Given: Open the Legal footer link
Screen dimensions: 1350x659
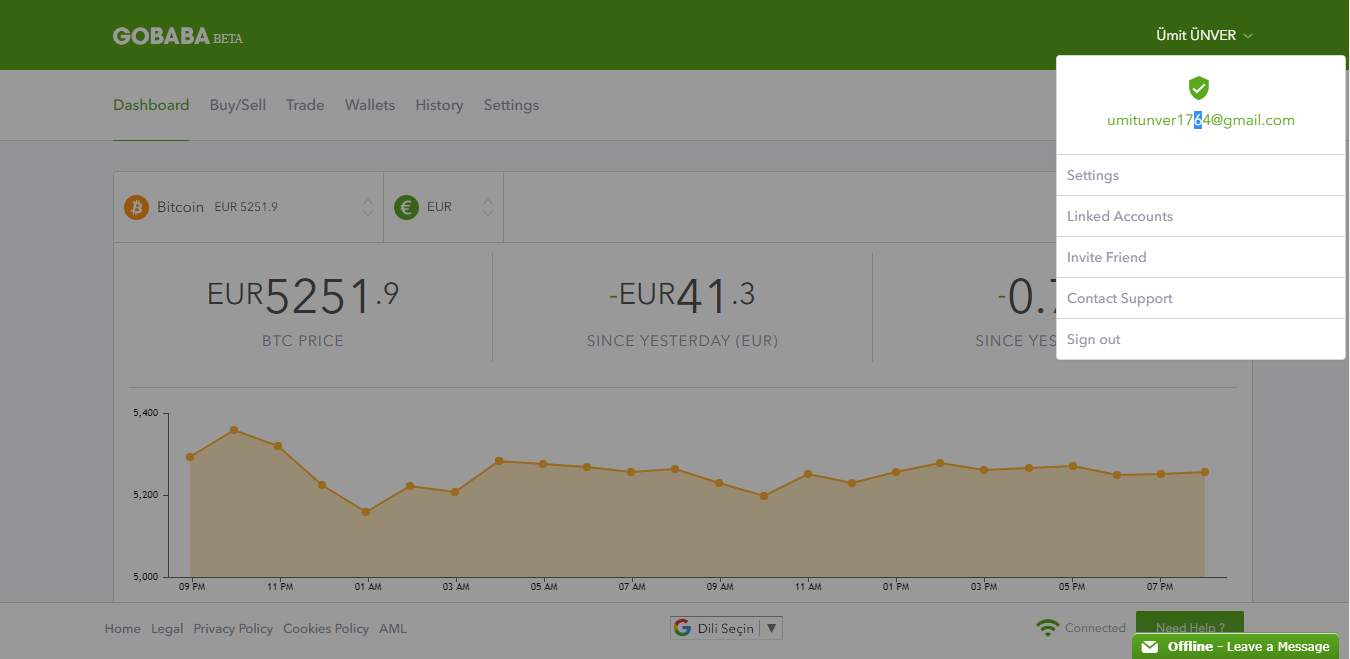Looking at the screenshot, I should point(167,629).
